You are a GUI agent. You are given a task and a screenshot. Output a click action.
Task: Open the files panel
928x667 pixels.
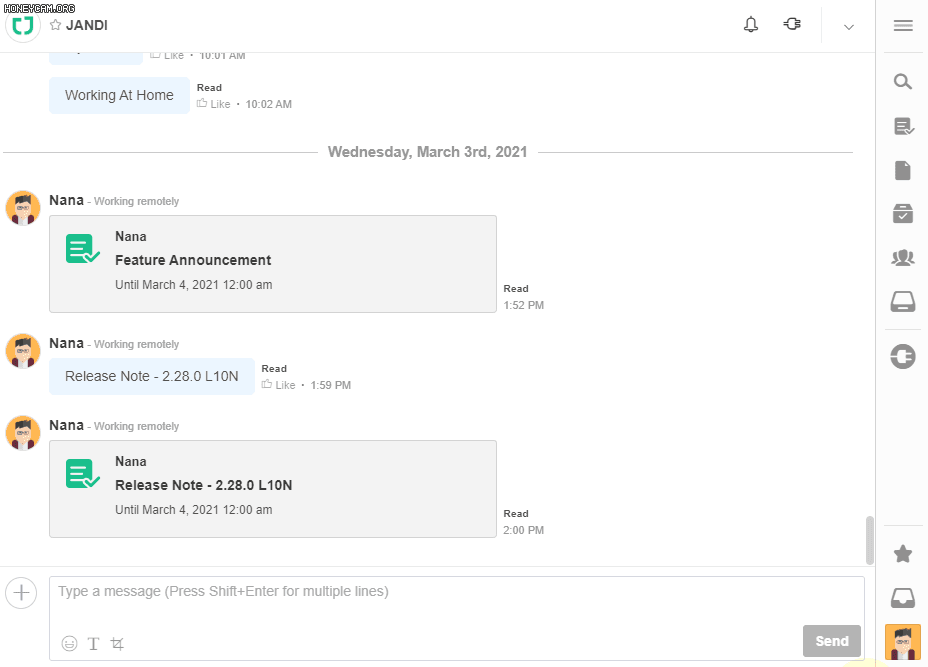903,170
